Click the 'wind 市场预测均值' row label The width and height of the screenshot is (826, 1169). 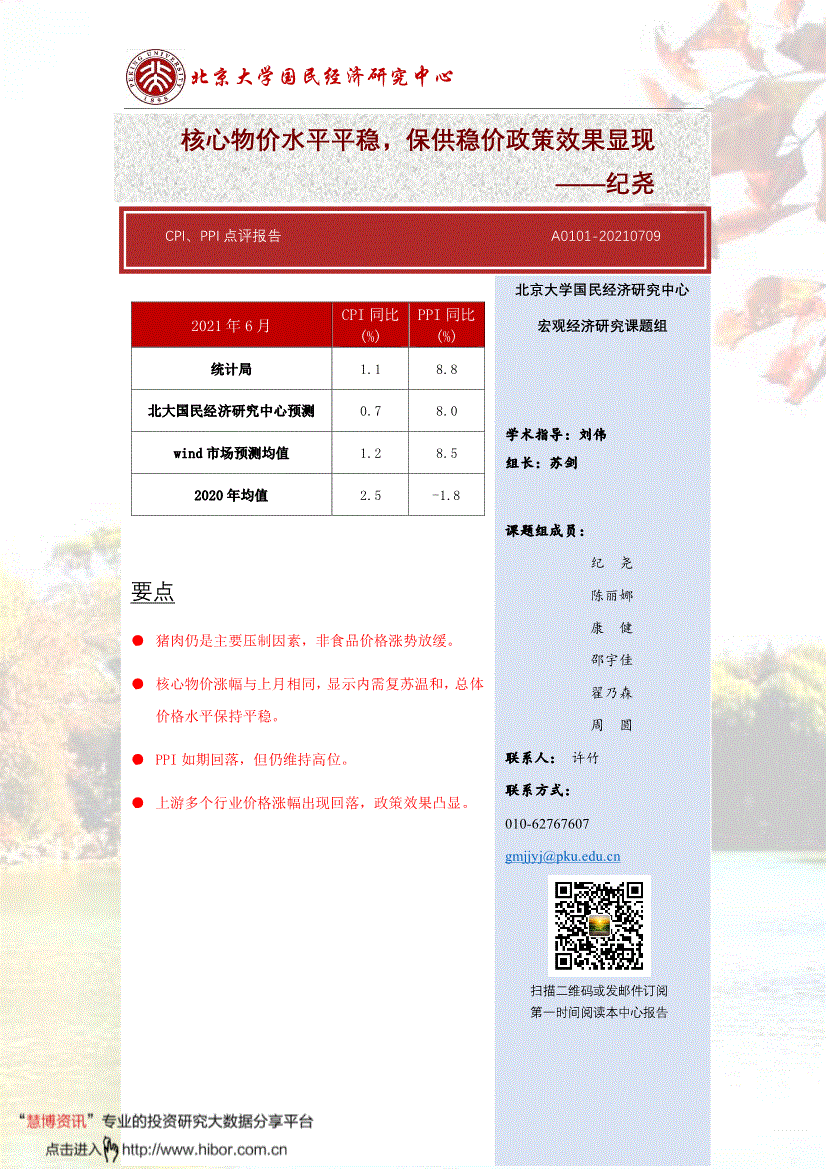(231, 453)
